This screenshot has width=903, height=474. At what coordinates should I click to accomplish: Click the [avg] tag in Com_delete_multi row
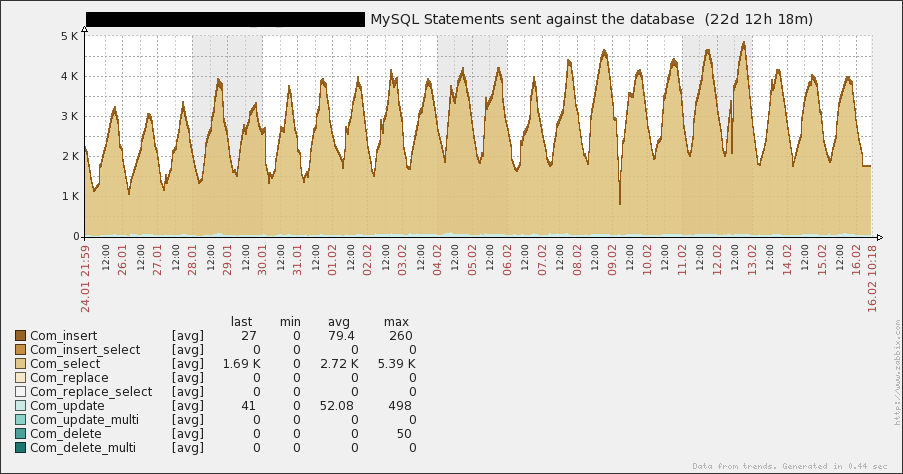[x=188, y=448]
